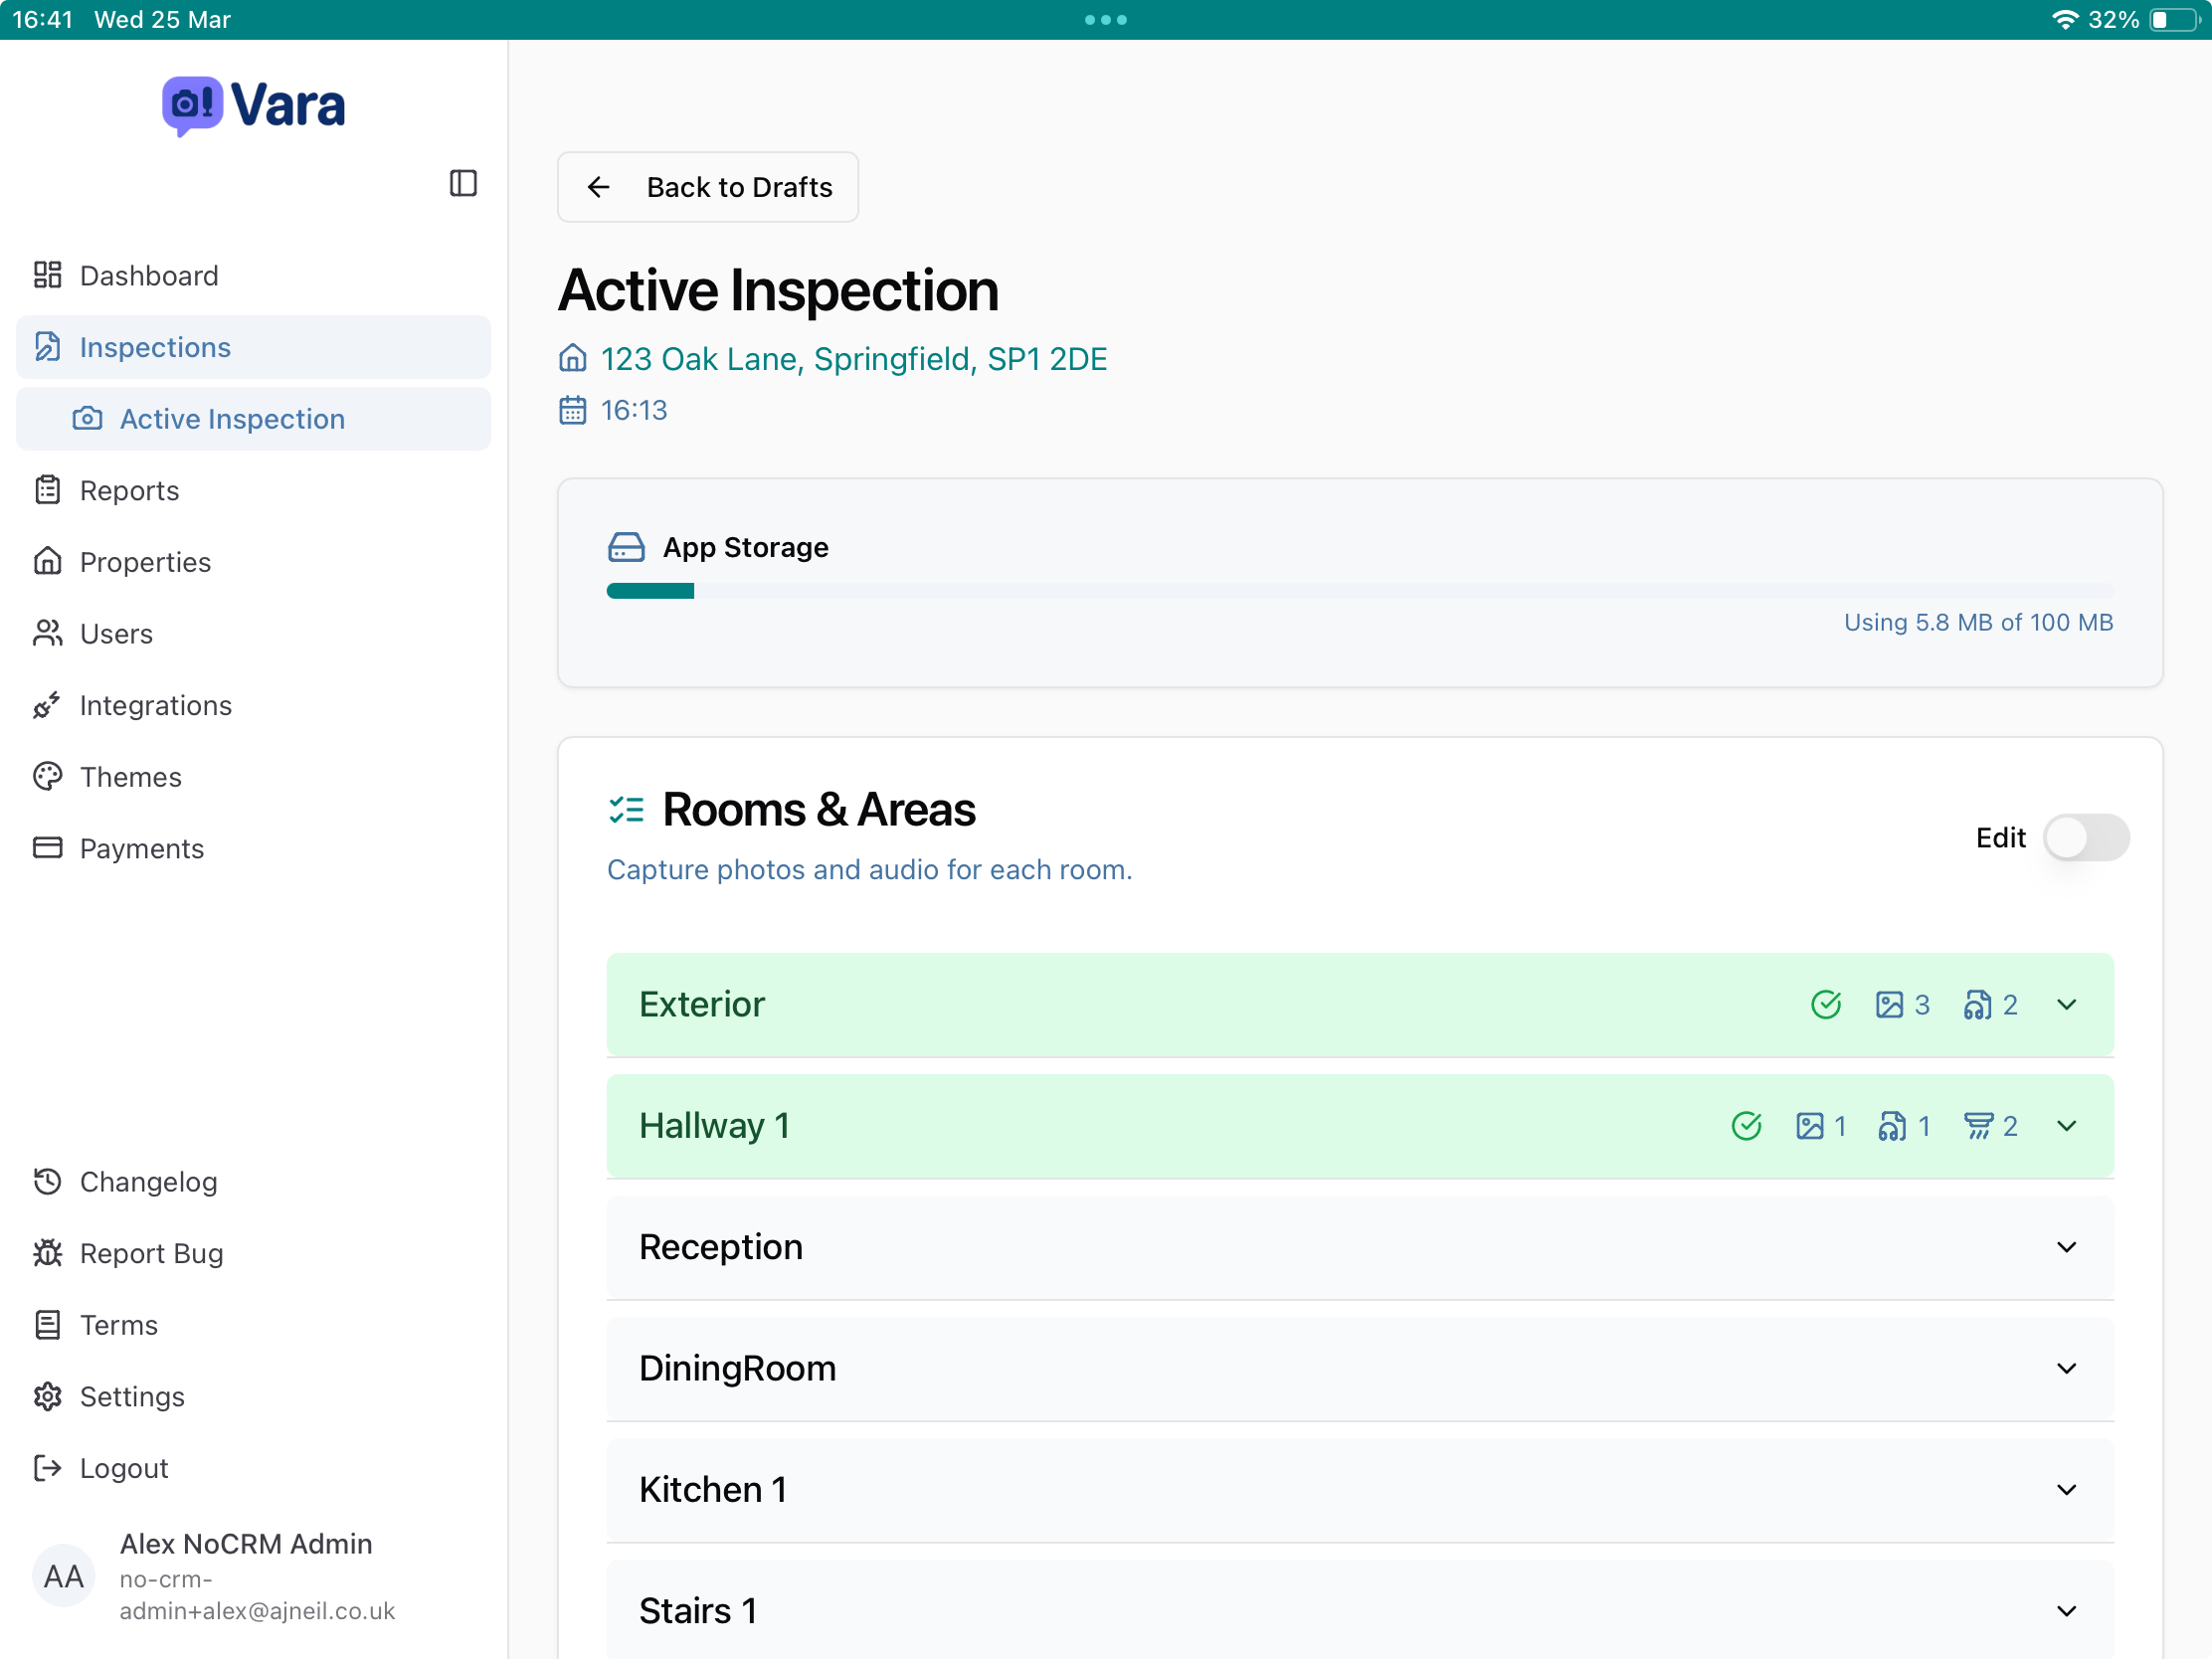Click the App Storage drive icon
Screen dimensions: 2212x1659
[x=626, y=547]
